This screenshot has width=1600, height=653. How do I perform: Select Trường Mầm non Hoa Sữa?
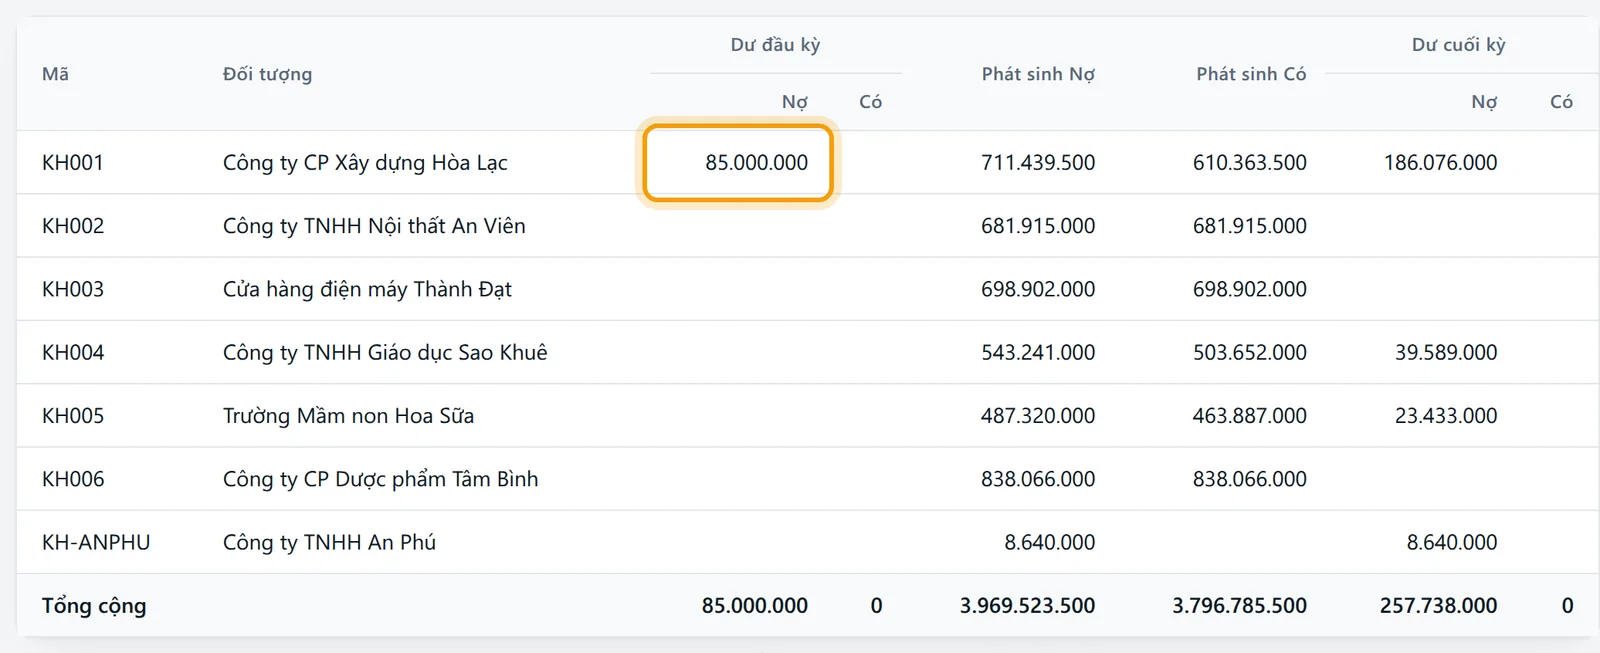(348, 416)
